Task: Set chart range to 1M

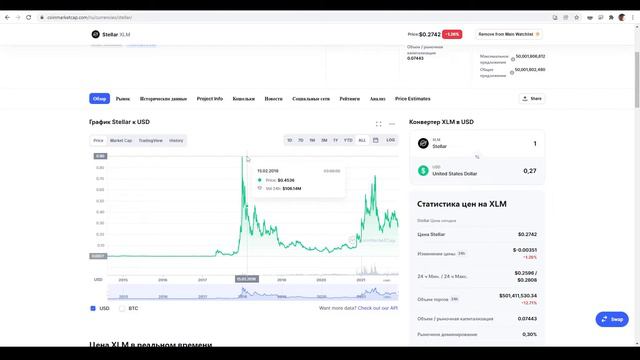Action: pyautogui.click(x=312, y=140)
